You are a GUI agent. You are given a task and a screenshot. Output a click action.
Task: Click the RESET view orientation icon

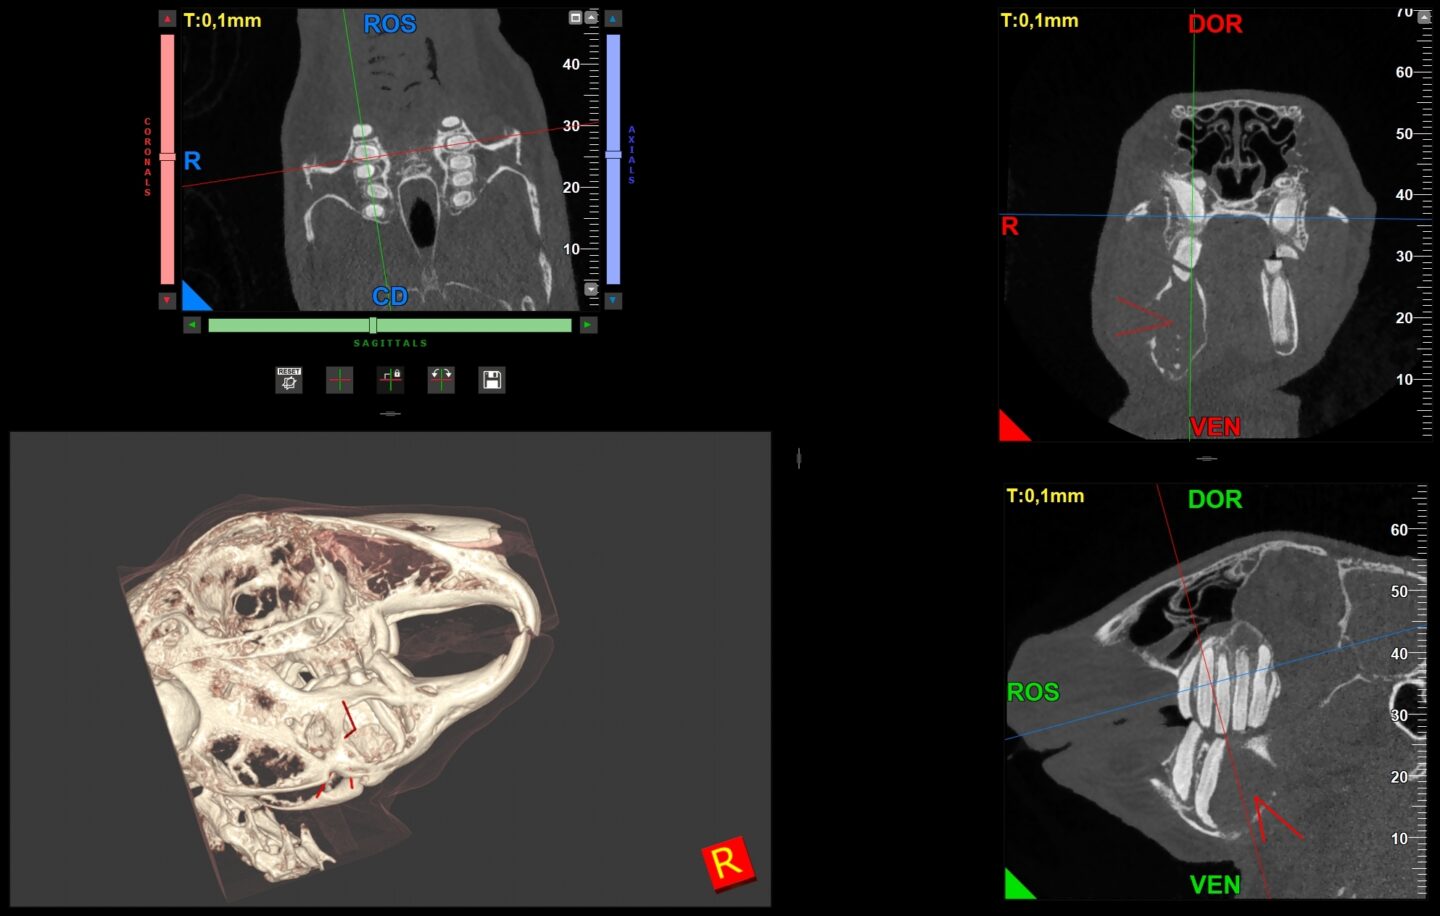(289, 380)
